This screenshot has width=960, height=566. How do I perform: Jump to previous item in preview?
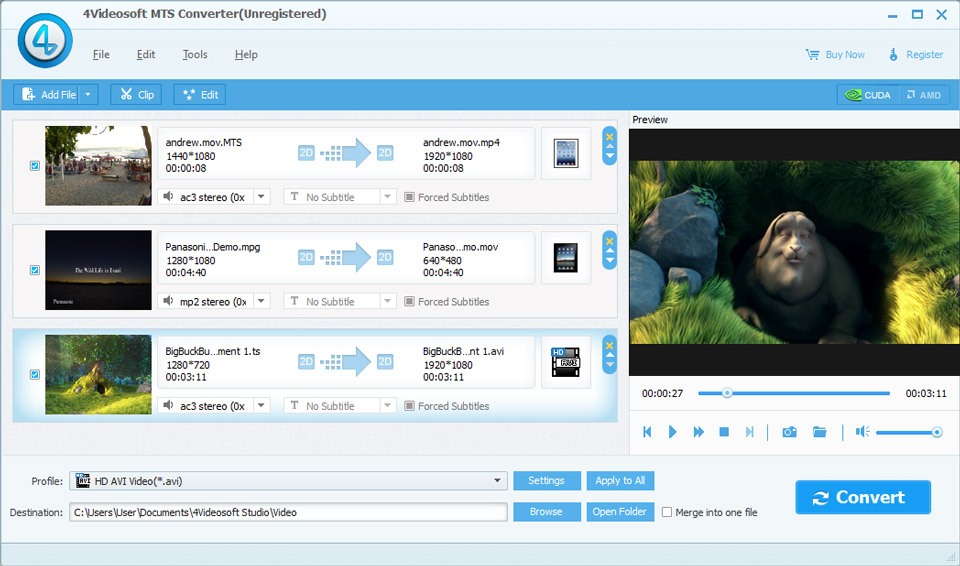pyautogui.click(x=647, y=432)
